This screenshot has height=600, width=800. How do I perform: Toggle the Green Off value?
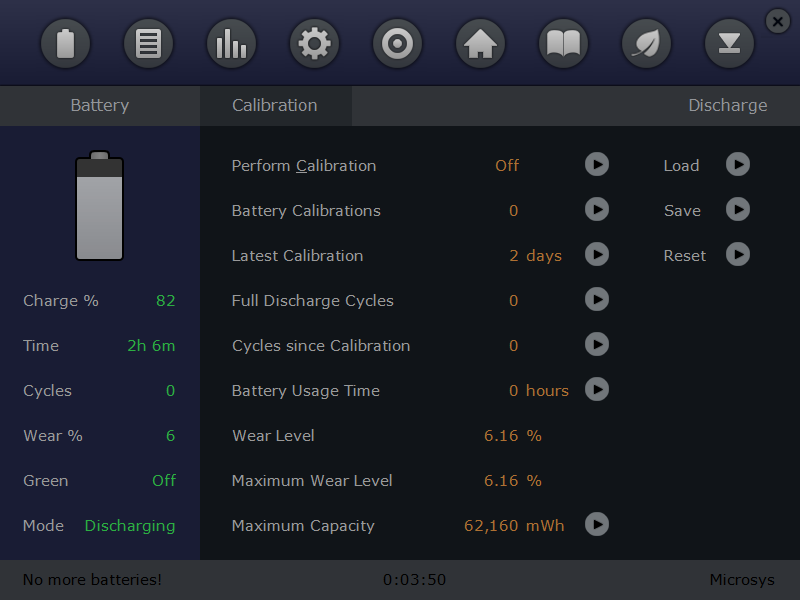tap(164, 481)
